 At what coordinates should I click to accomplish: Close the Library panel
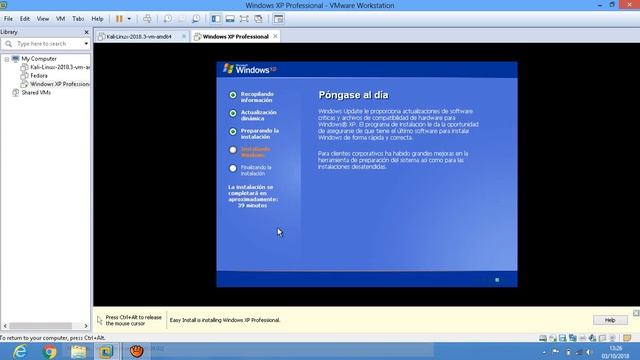[x=86, y=32]
